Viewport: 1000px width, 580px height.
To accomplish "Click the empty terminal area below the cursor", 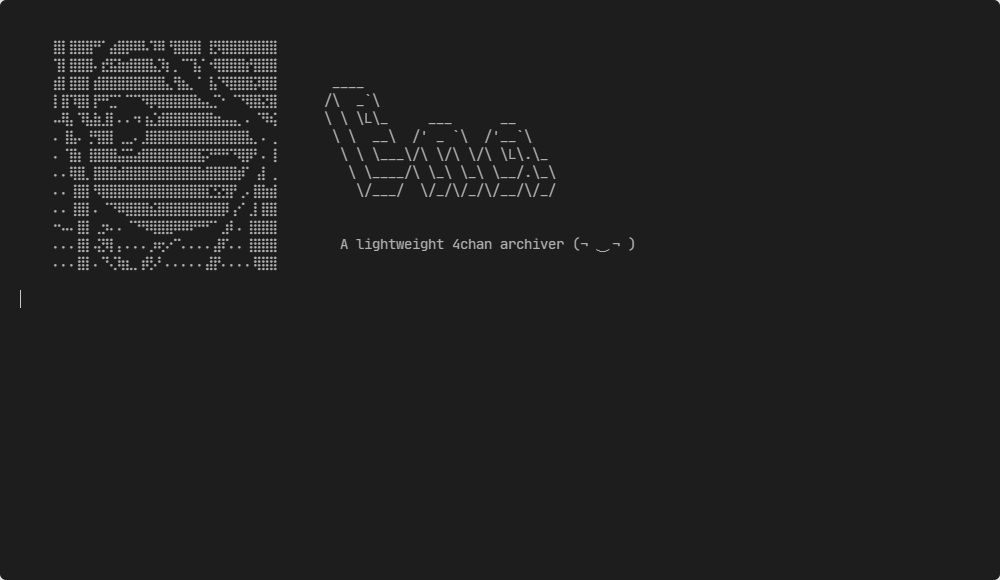I will [500, 440].
